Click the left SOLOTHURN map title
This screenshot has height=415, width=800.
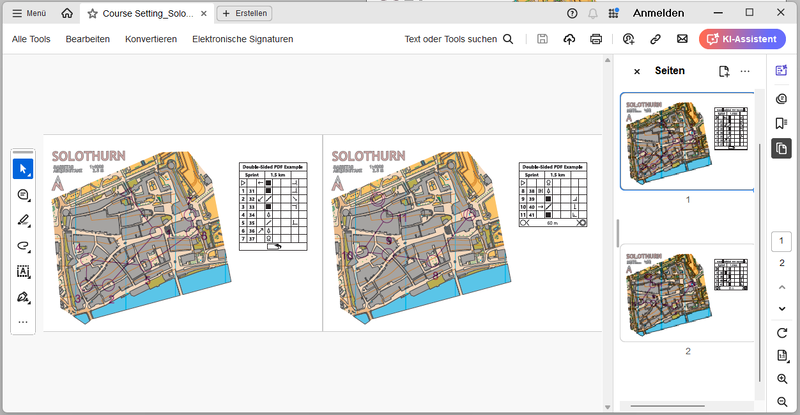[88, 156]
